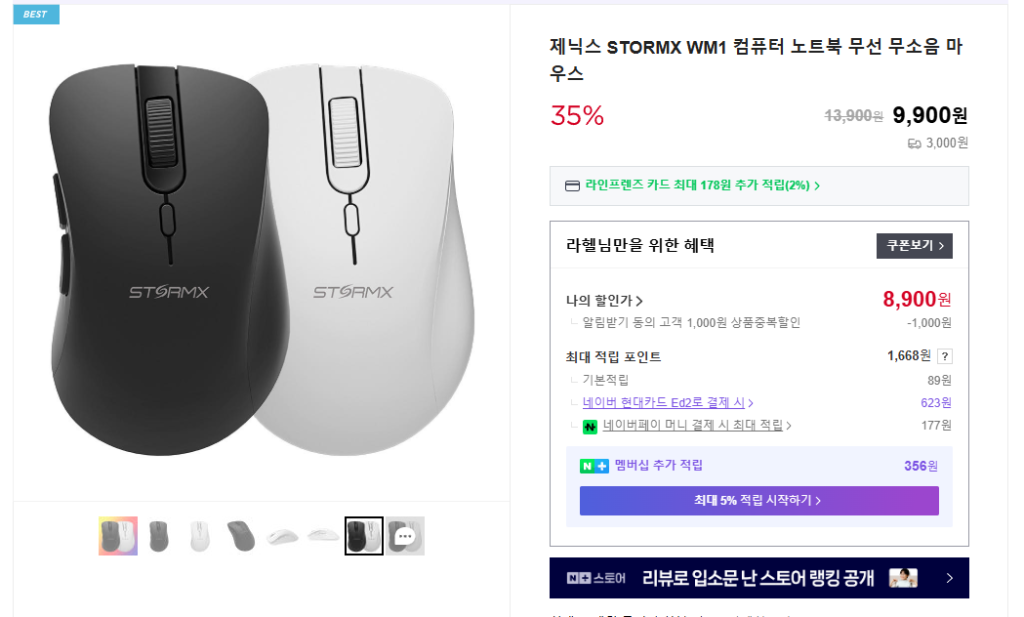Click the N+ 스토어 logo in banner
The width and height of the screenshot is (1024, 617).
pos(596,578)
